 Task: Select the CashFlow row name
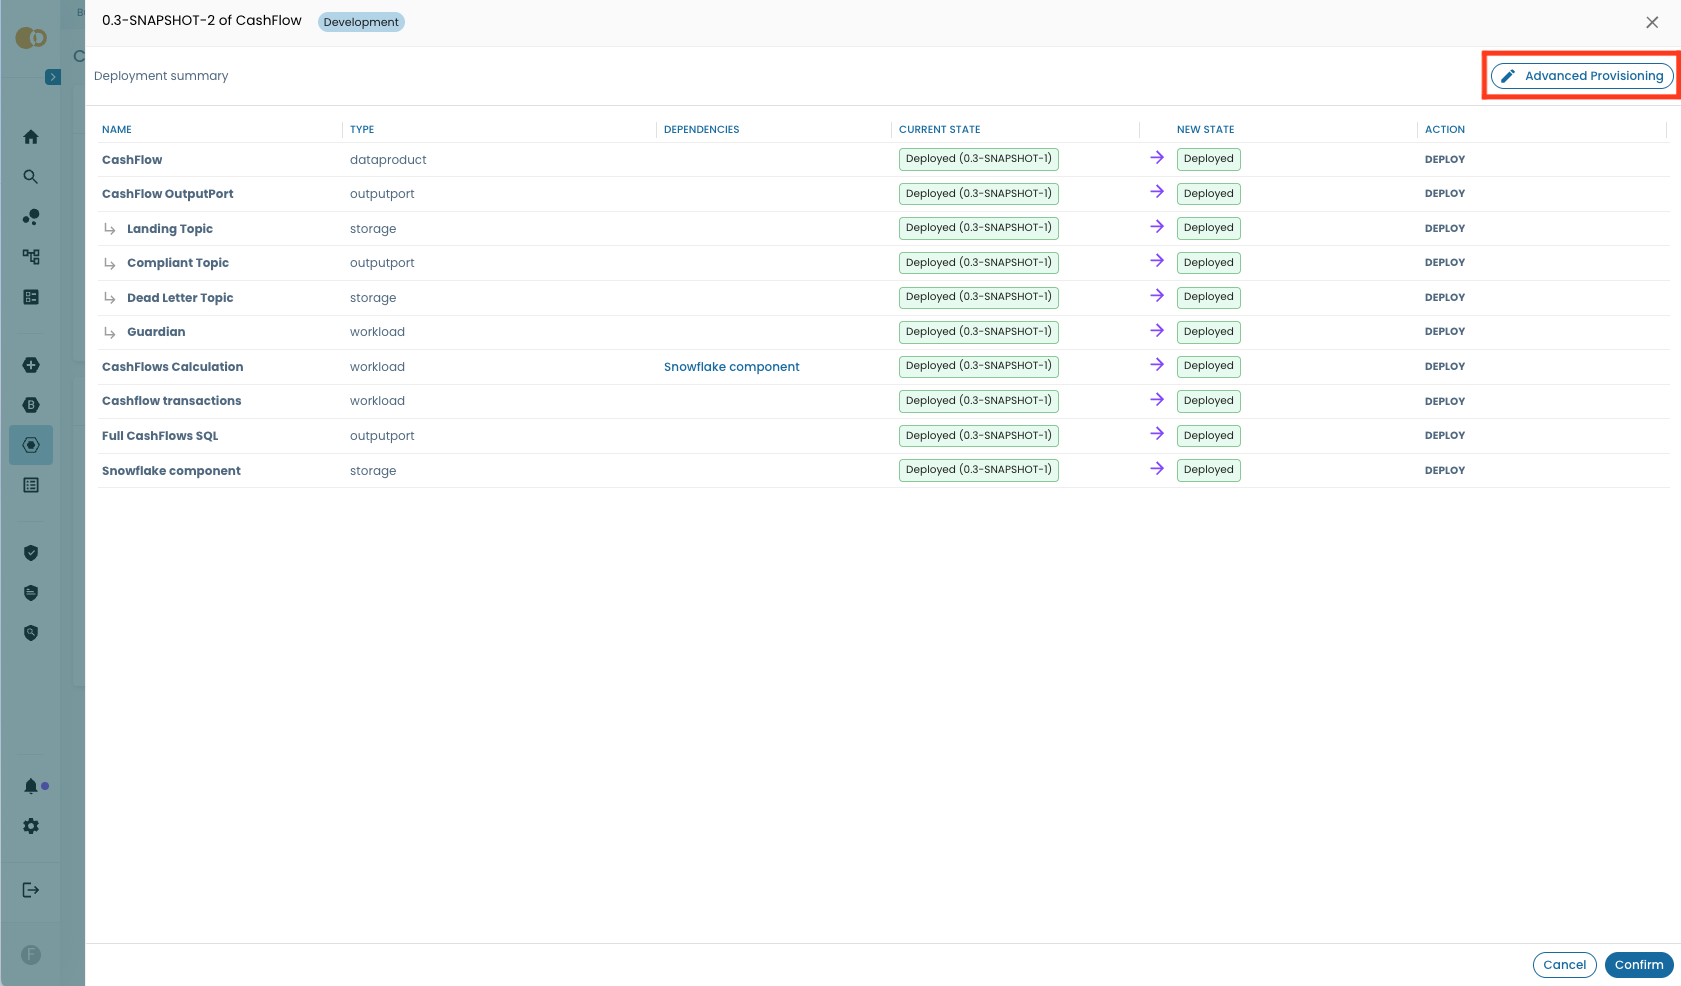click(x=132, y=160)
